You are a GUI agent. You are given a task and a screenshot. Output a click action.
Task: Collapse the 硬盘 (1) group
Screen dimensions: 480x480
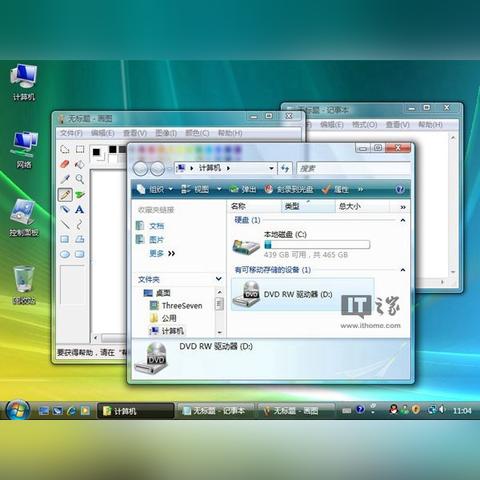click(x=403, y=220)
